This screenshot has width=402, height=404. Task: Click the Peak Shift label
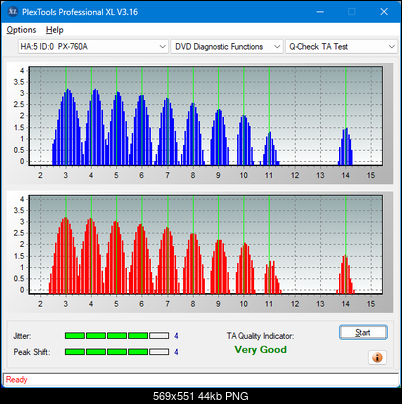click(x=32, y=352)
